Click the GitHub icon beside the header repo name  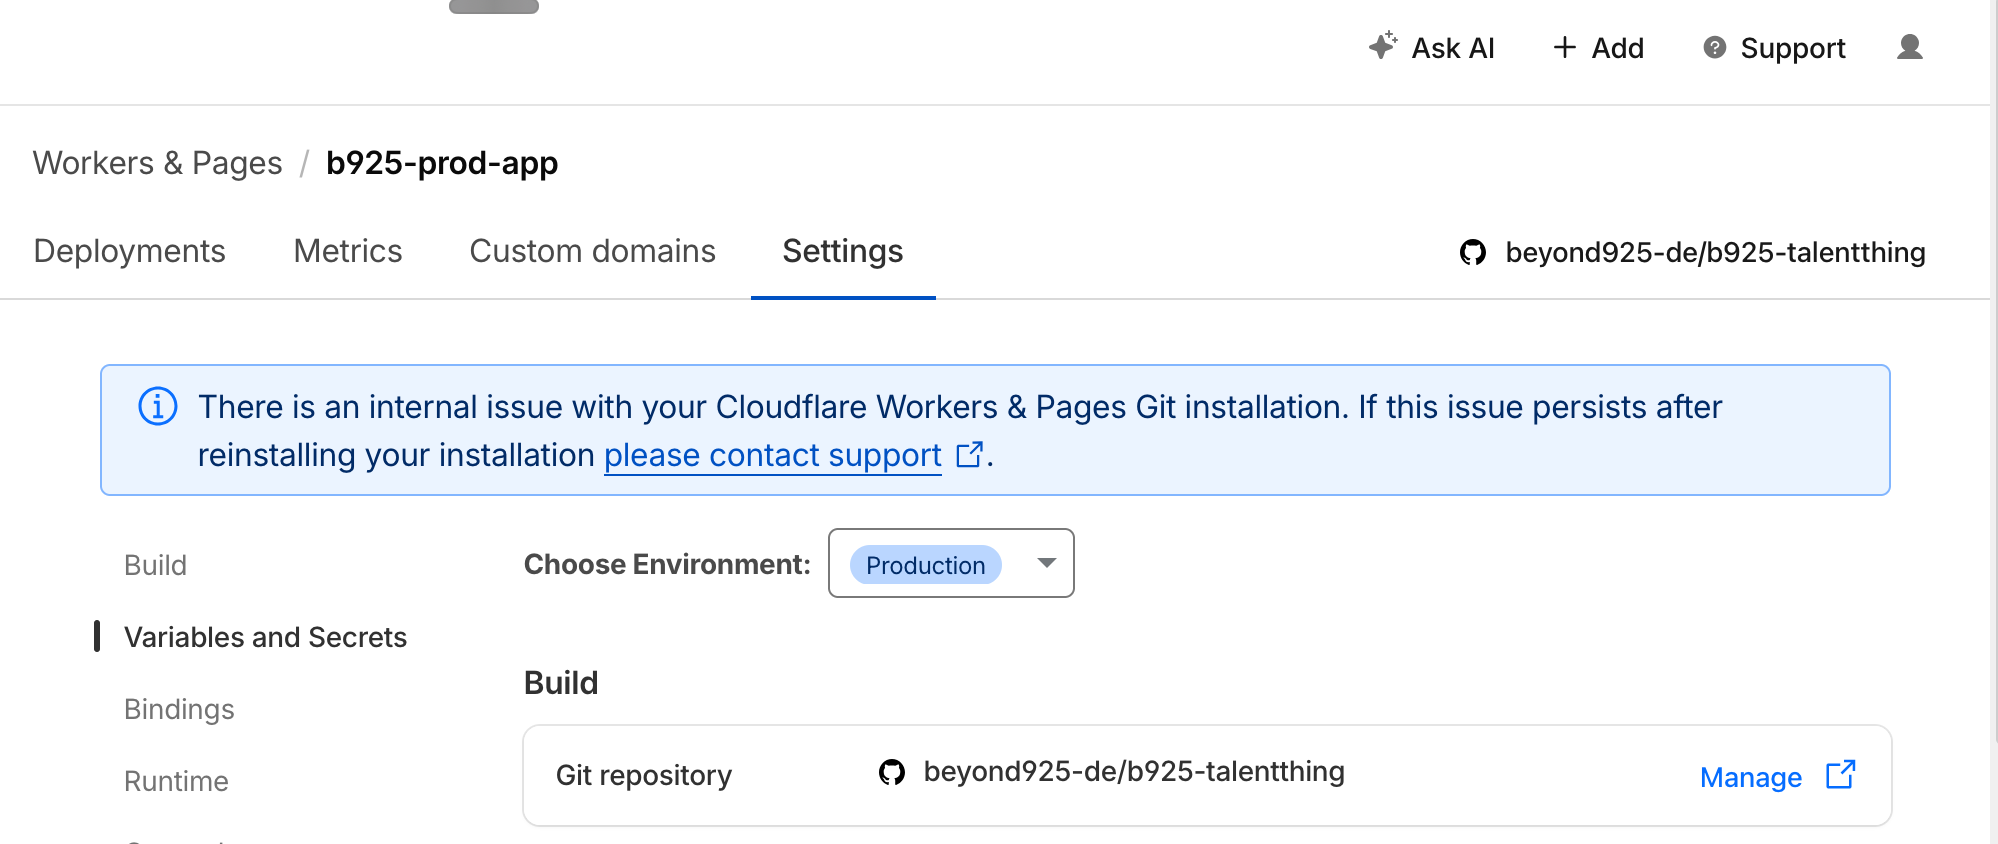[1472, 252]
